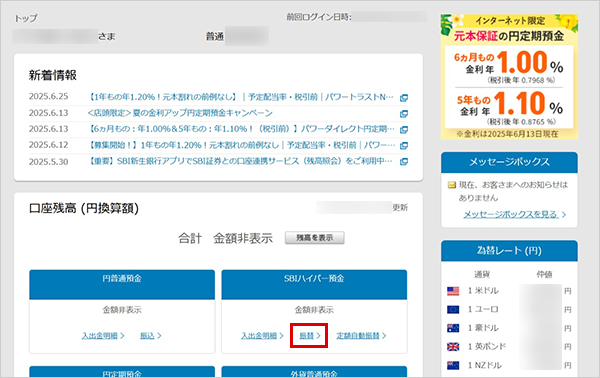Image resolution: width=600 pixels, height=378 pixels.
Task: Click the 残高を表示 button
Action: click(x=315, y=238)
